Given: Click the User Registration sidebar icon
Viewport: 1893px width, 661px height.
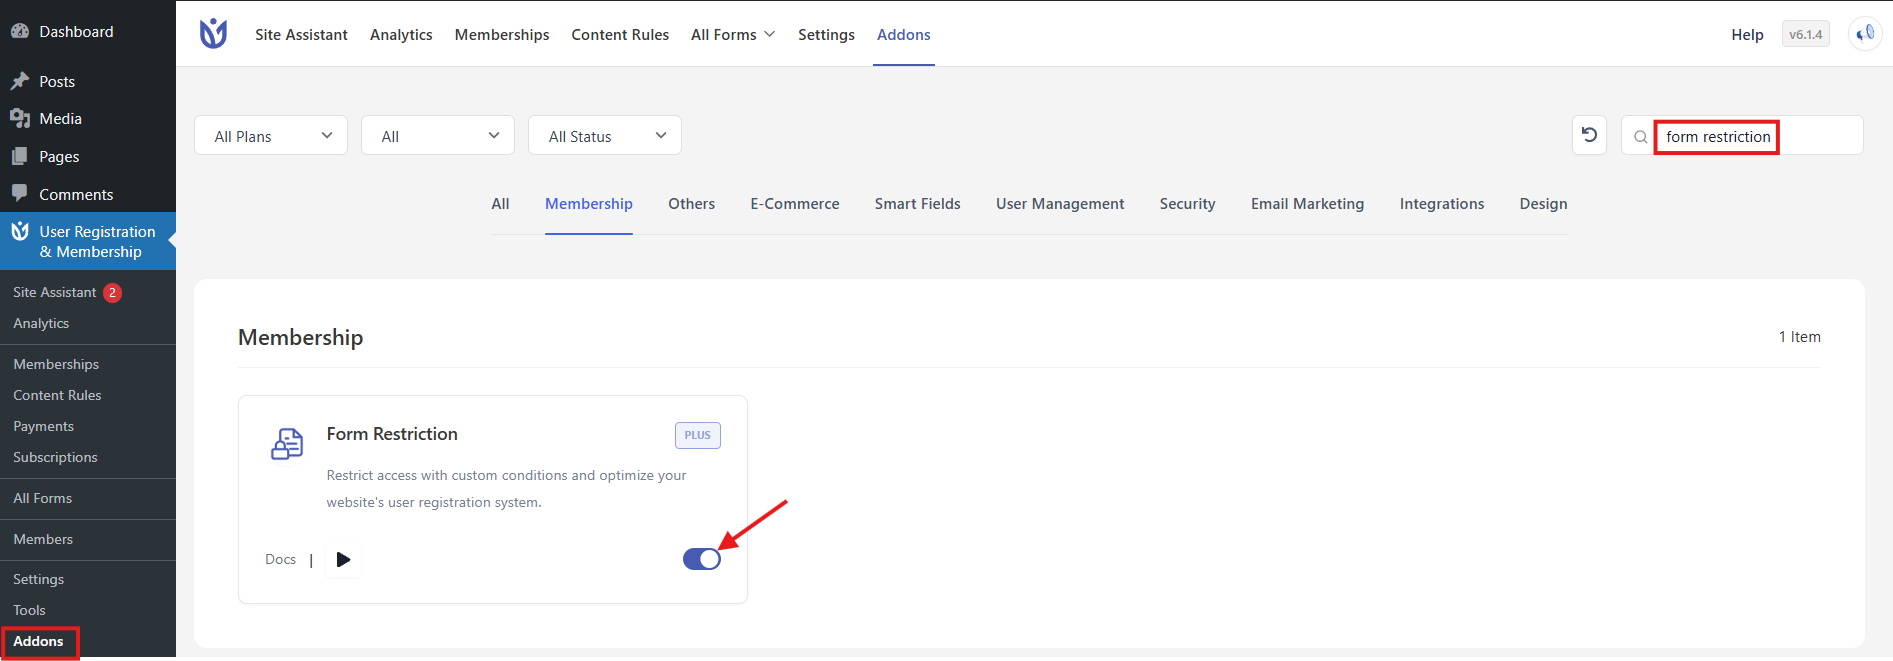Looking at the screenshot, I should (20, 231).
